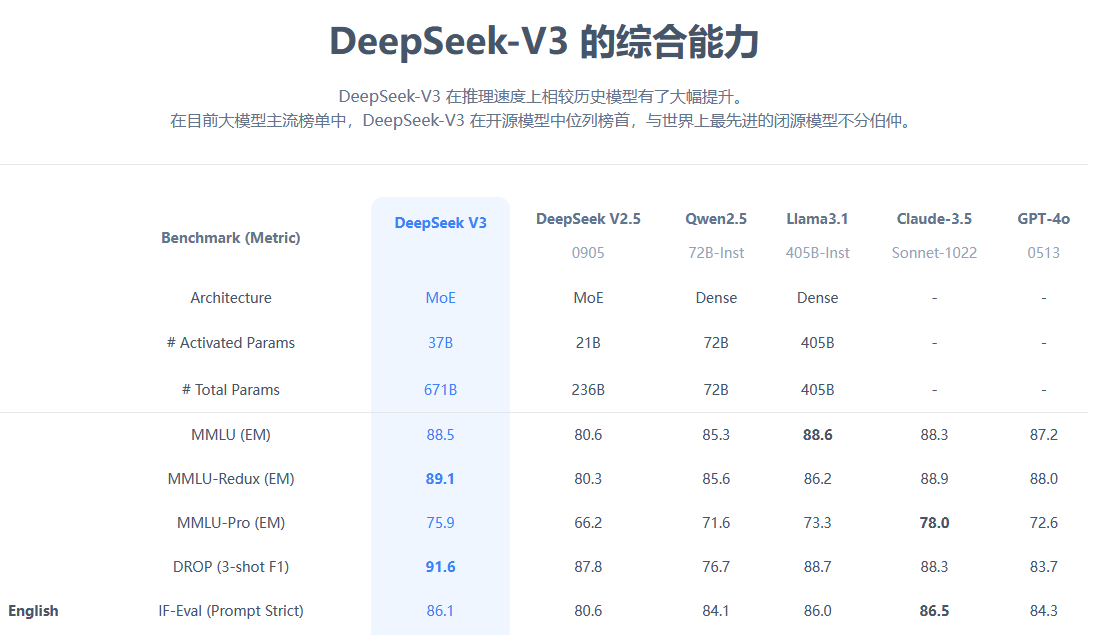Click the MMLU (EM) row label
Viewport: 1095px width, 635px height.
230,434
